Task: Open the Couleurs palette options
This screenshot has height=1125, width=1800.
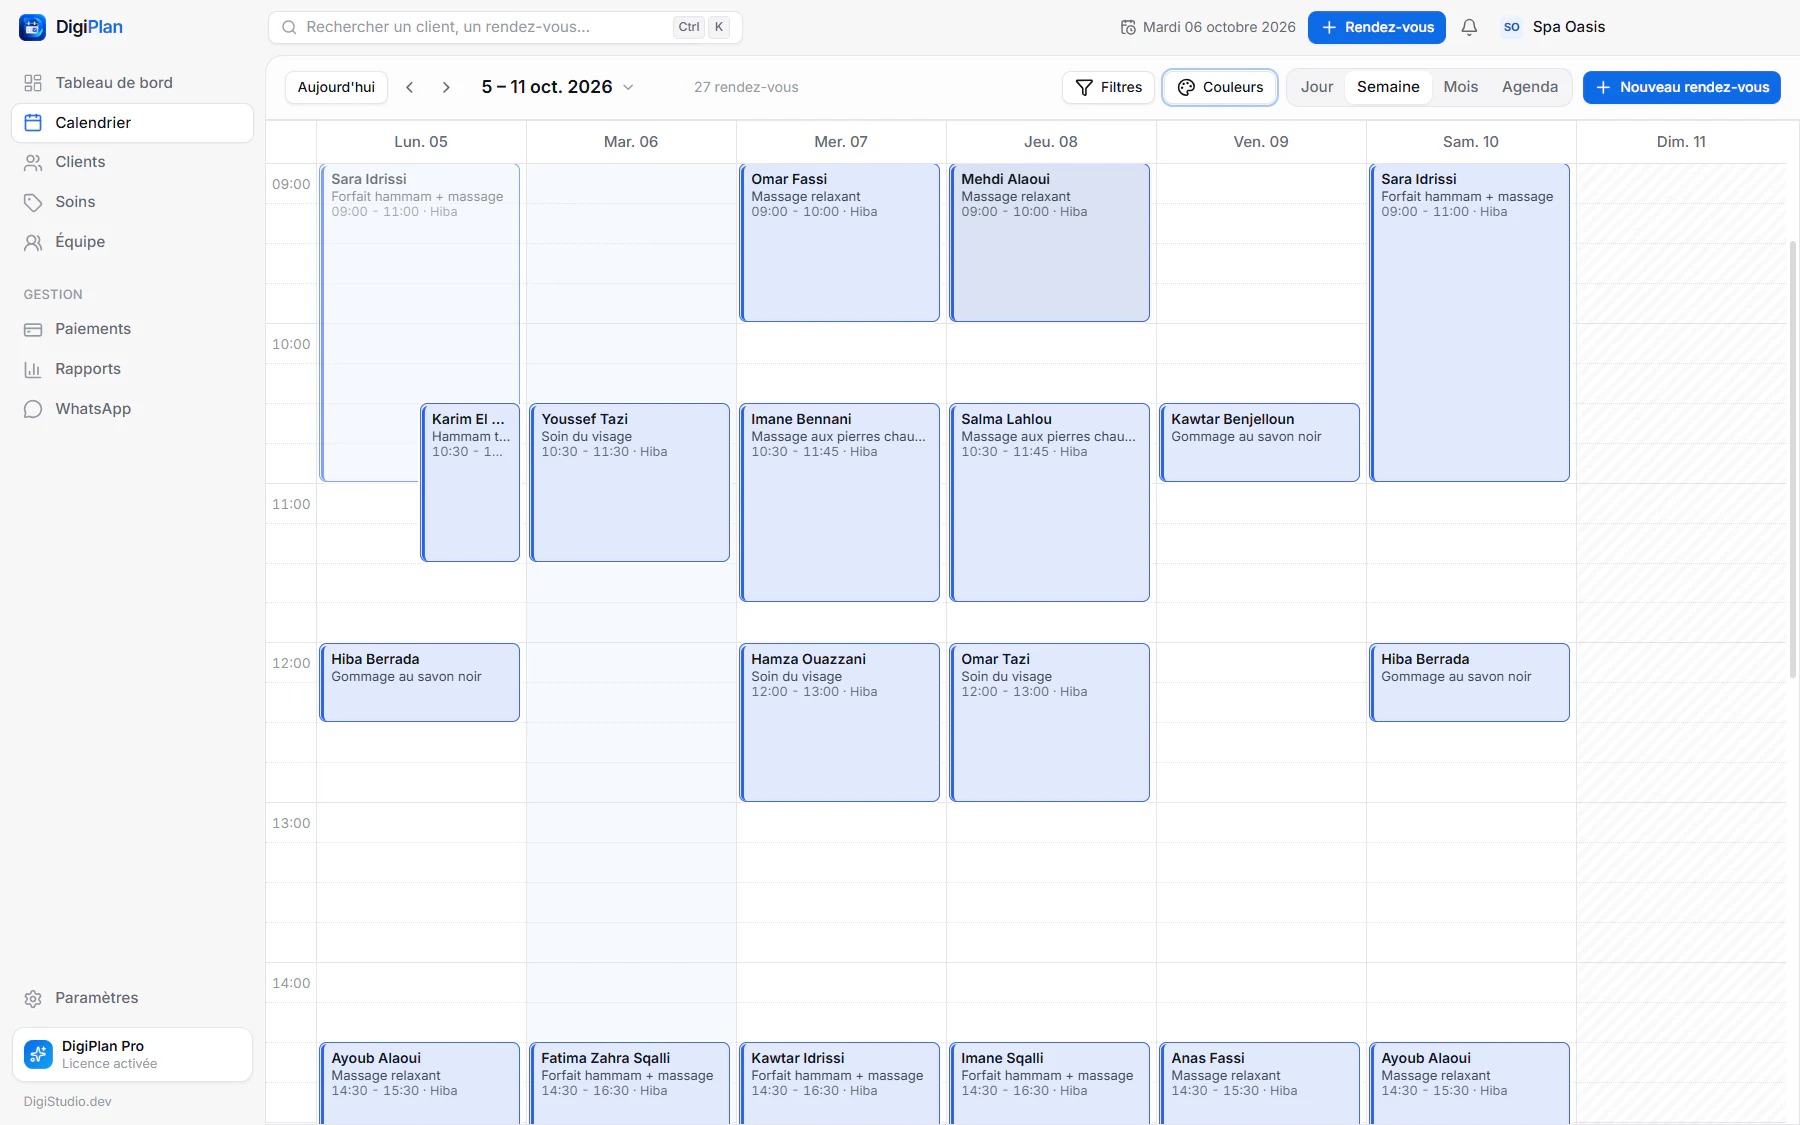Action: pyautogui.click(x=1220, y=87)
